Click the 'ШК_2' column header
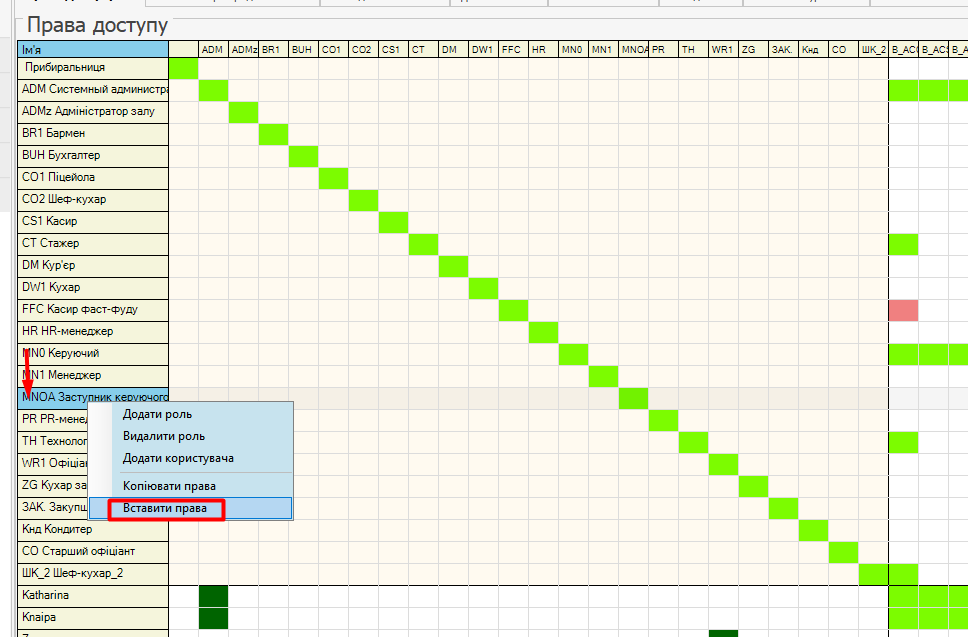The image size is (968, 637). pyautogui.click(x=872, y=49)
